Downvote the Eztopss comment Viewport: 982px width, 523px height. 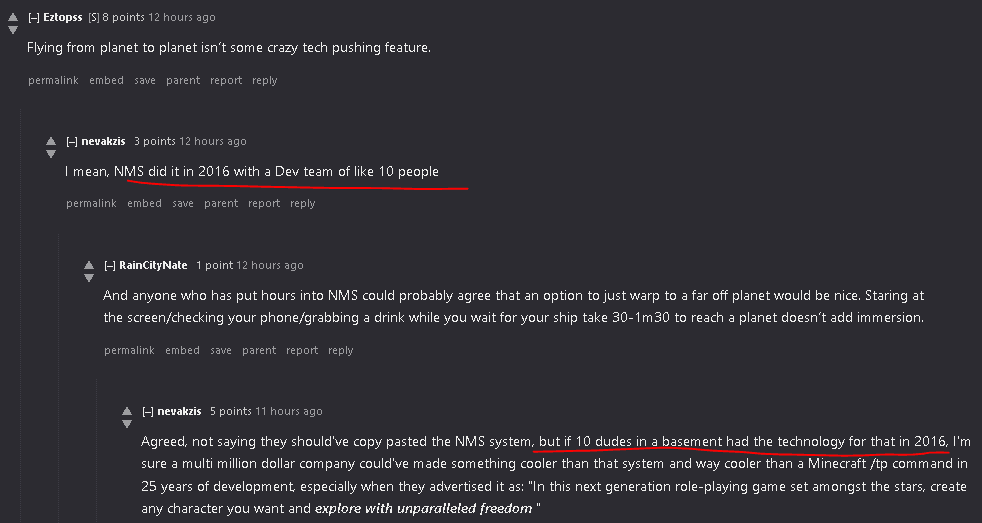click(13, 30)
